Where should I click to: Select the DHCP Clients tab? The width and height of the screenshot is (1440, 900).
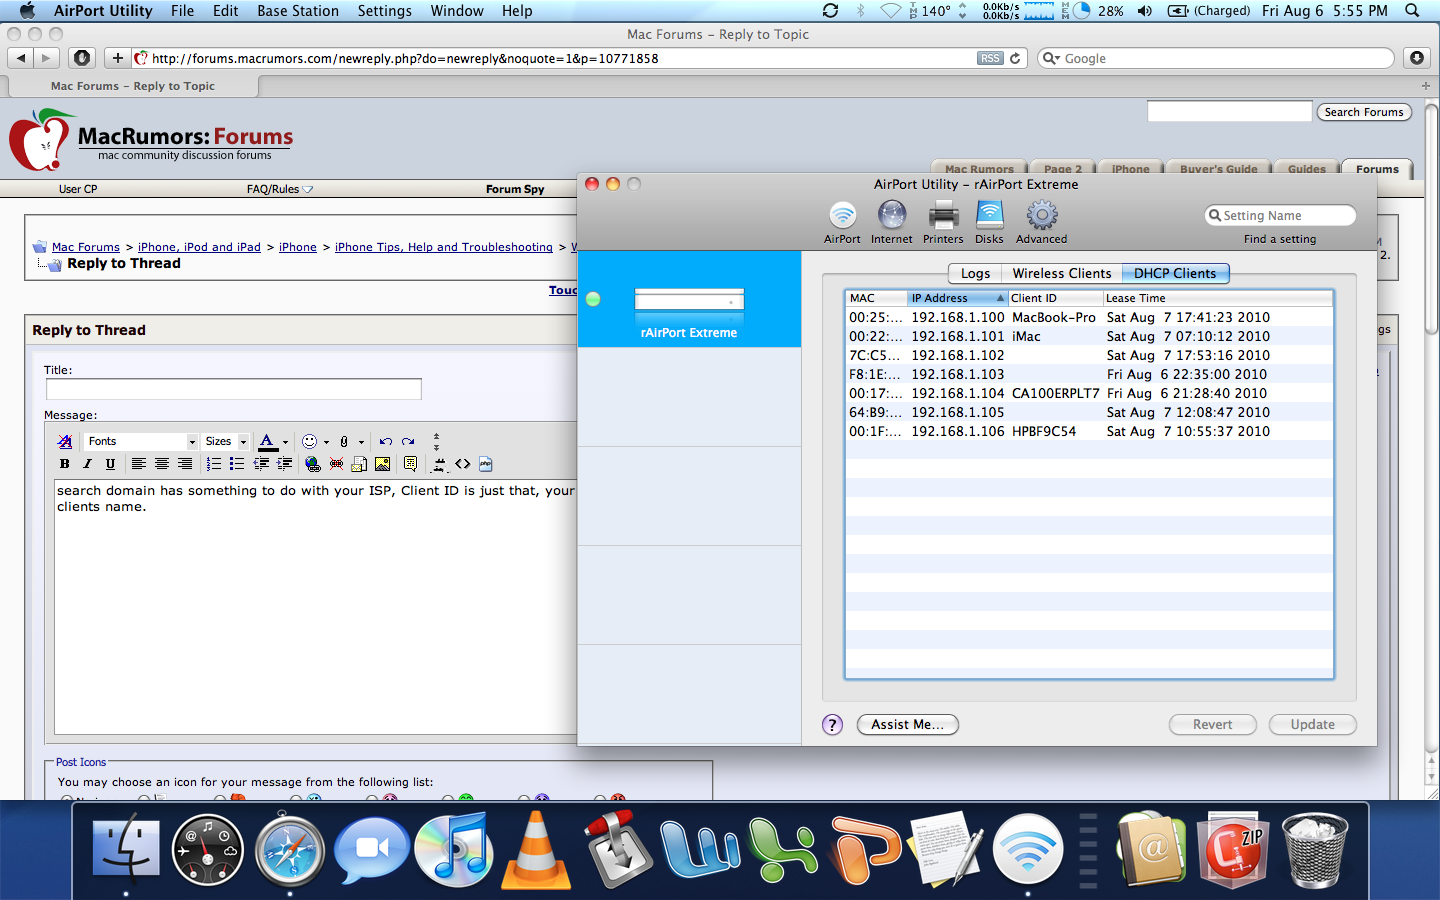[1175, 273]
